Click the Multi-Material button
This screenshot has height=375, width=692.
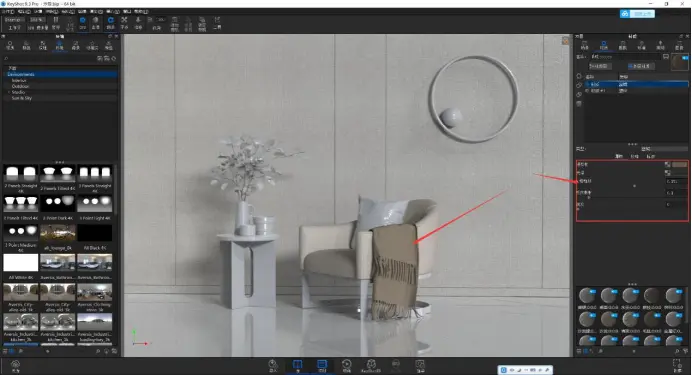click(641, 66)
